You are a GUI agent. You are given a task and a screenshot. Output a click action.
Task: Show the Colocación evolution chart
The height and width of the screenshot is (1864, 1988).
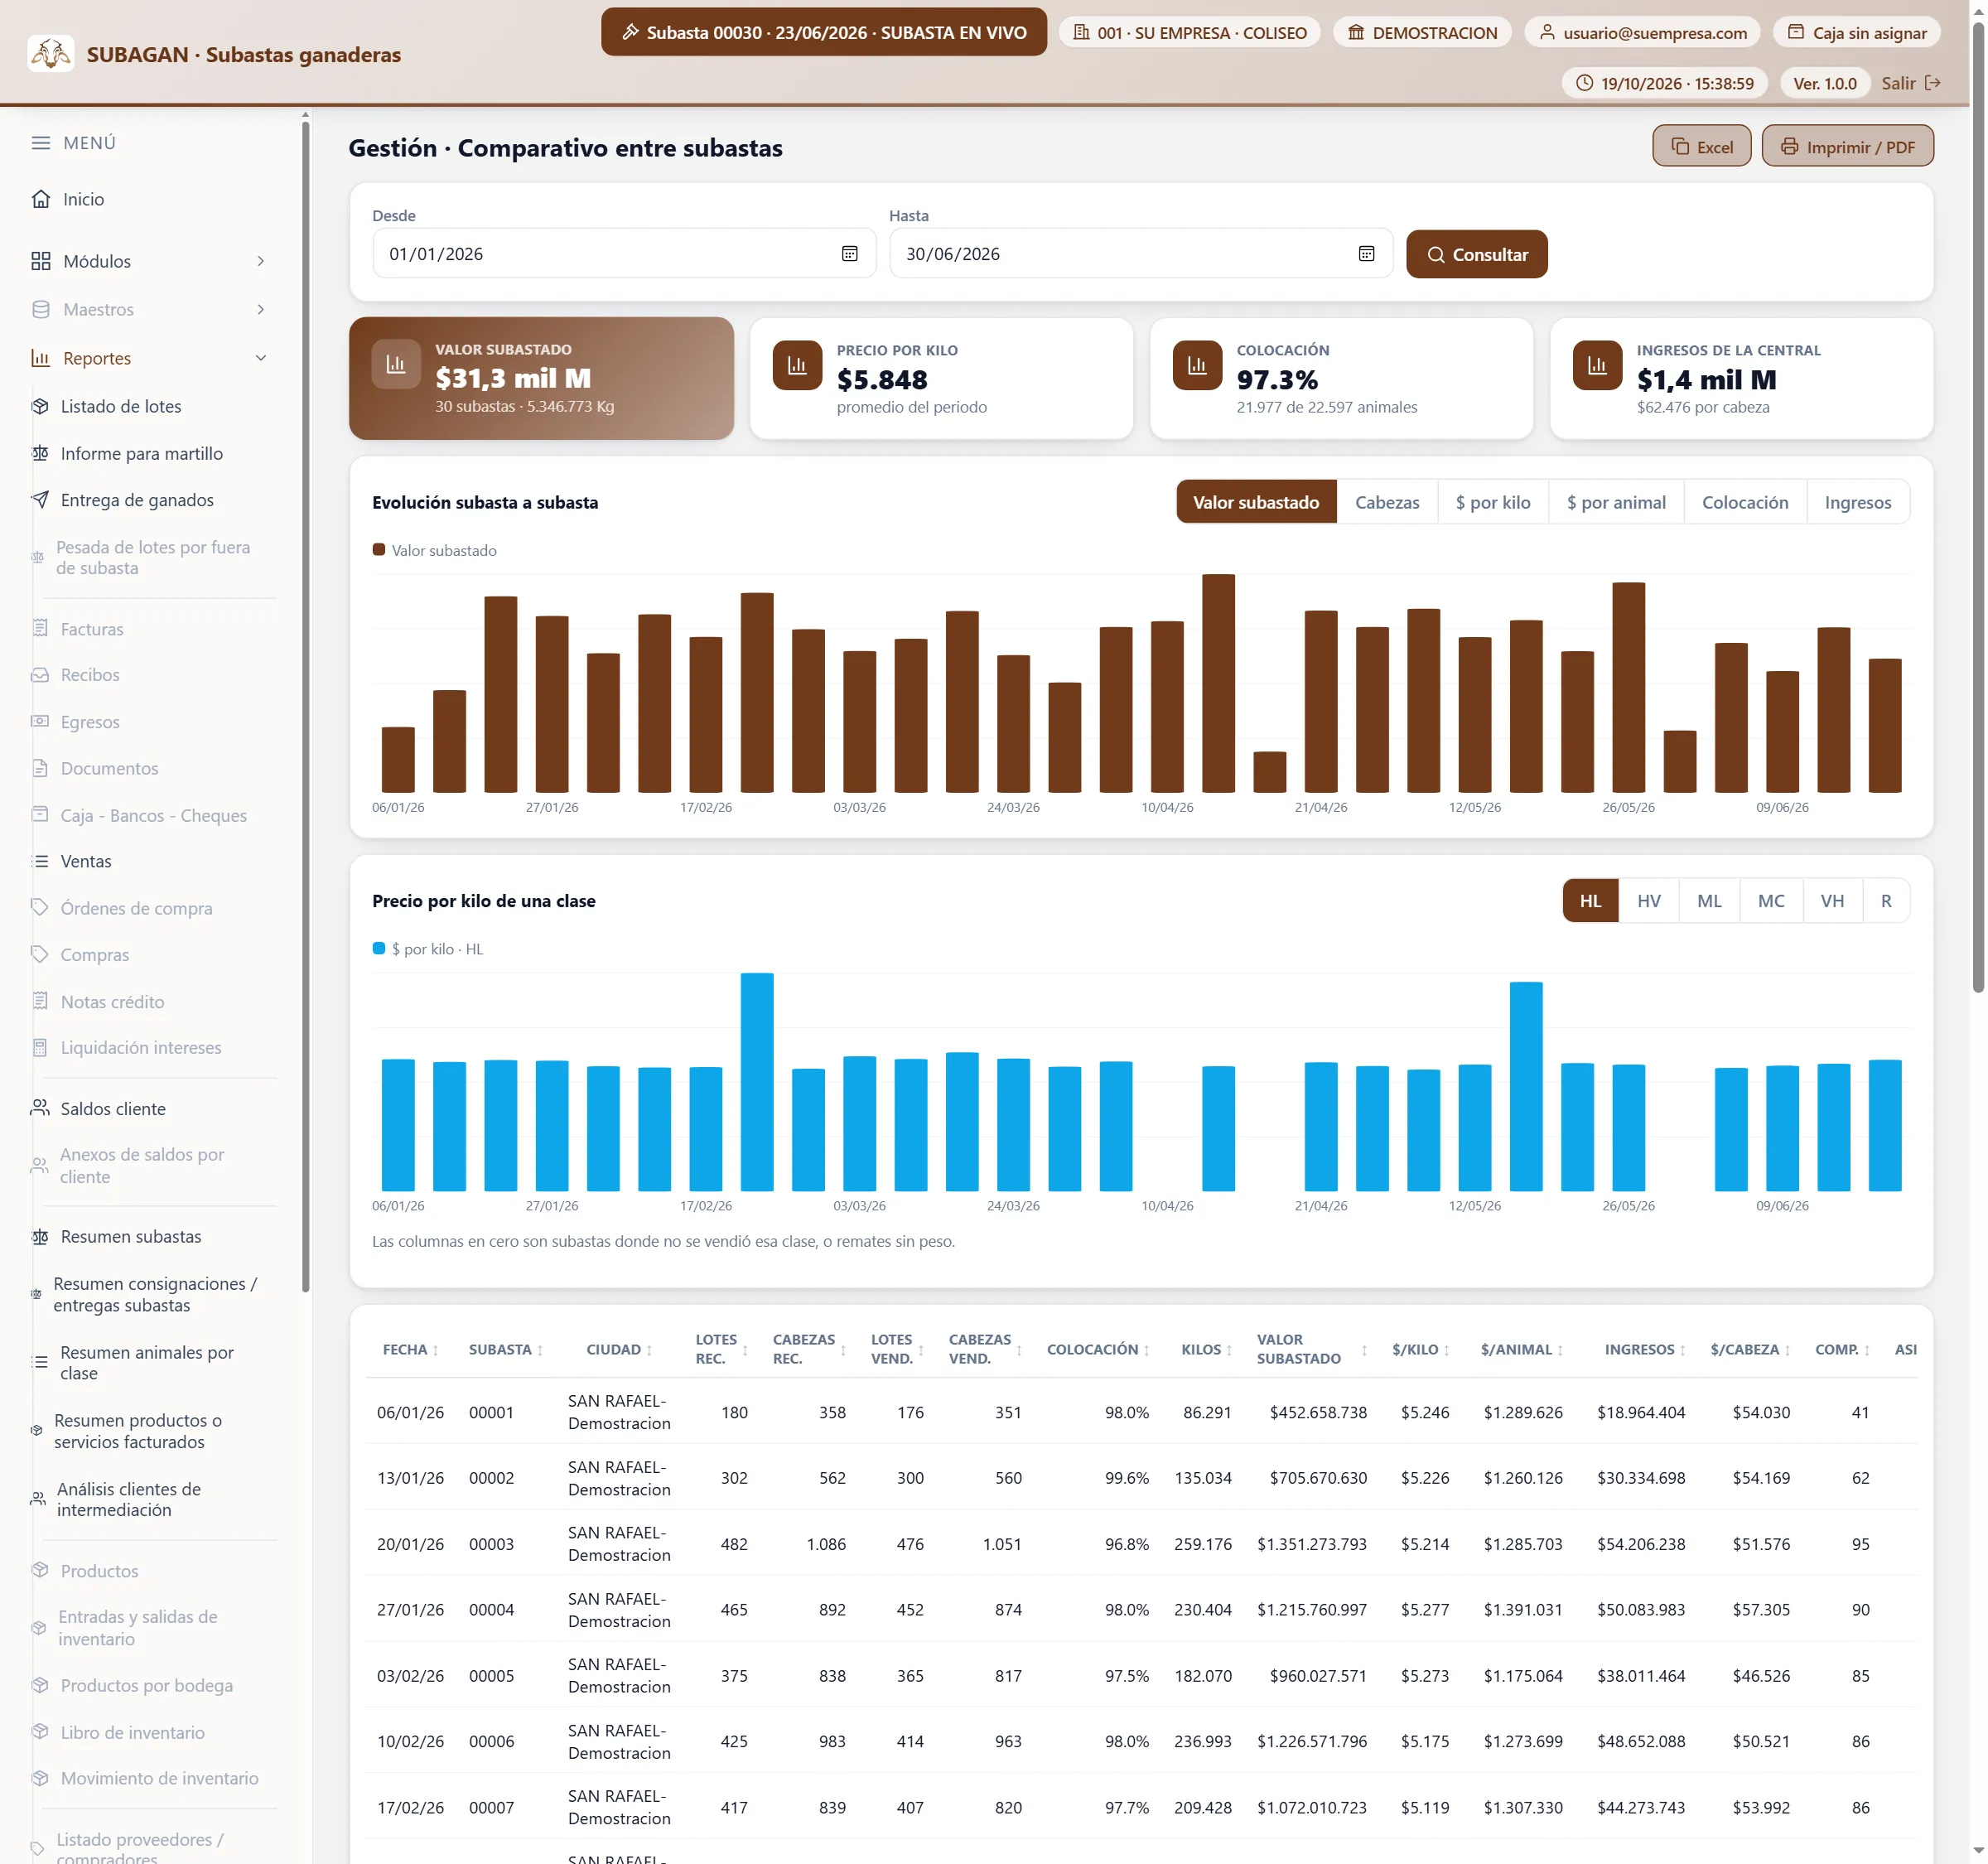tap(1745, 502)
